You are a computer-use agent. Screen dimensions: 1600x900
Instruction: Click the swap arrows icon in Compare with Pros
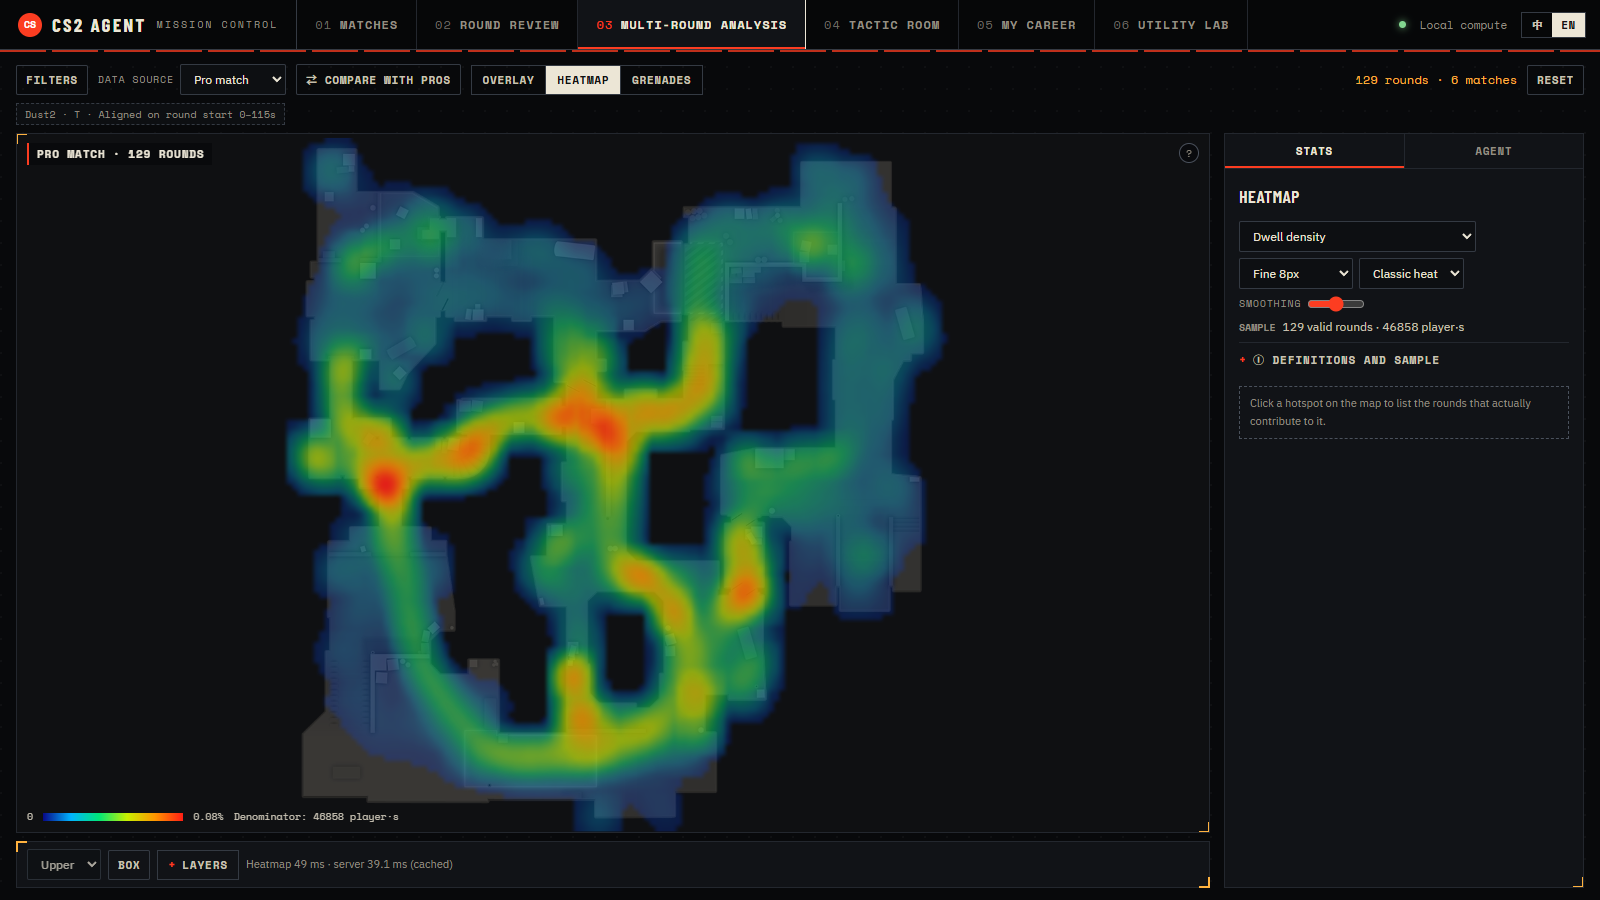pyautogui.click(x=312, y=80)
